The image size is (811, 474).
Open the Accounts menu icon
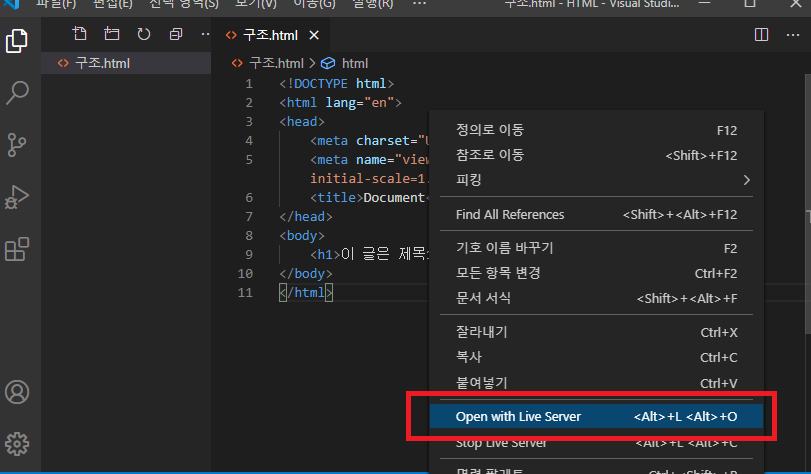coord(17,392)
